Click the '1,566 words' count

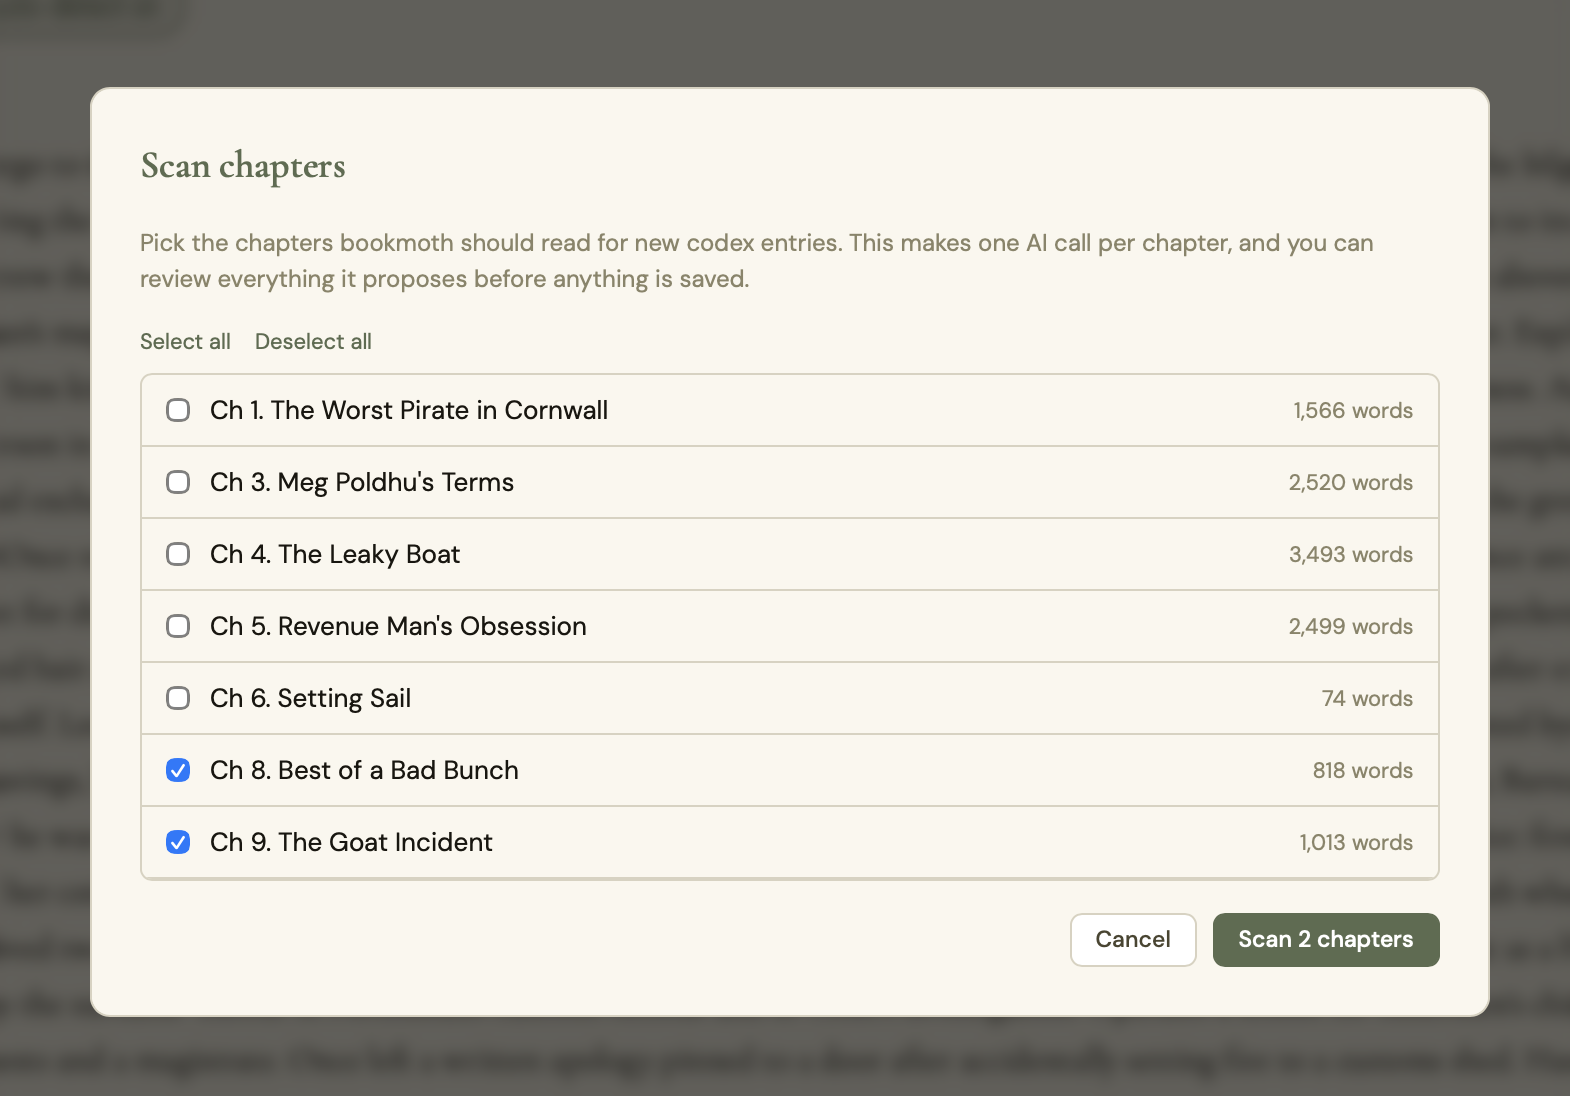click(x=1353, y=410)
